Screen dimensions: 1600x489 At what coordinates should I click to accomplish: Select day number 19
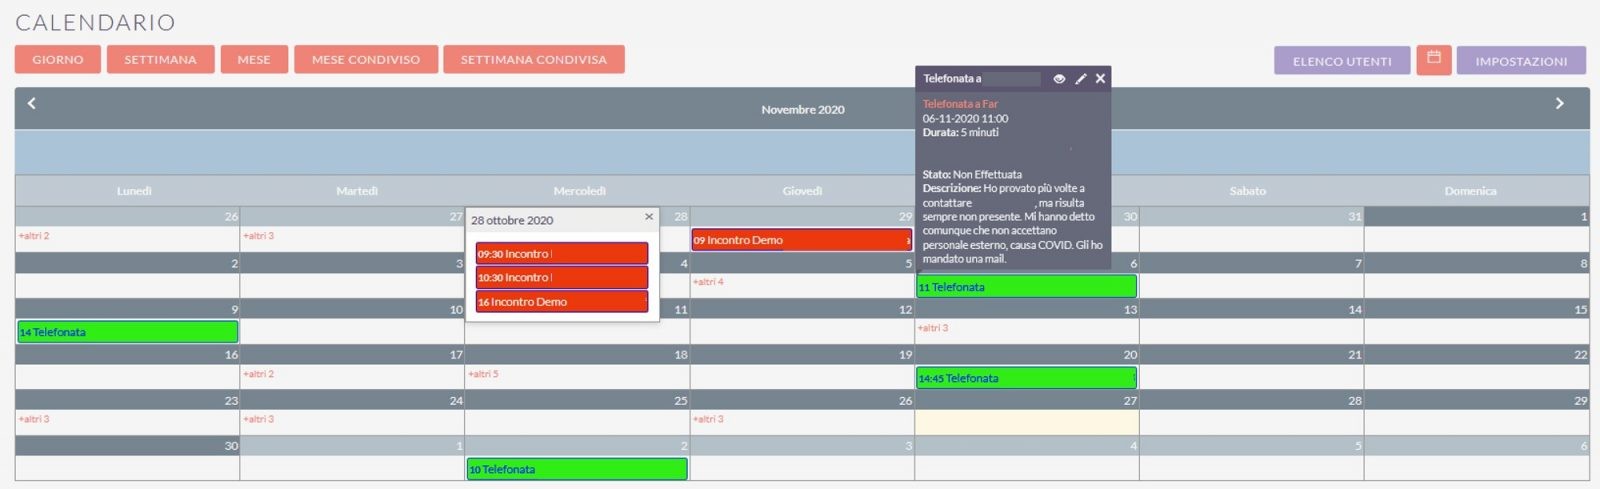tap(905, 355)
